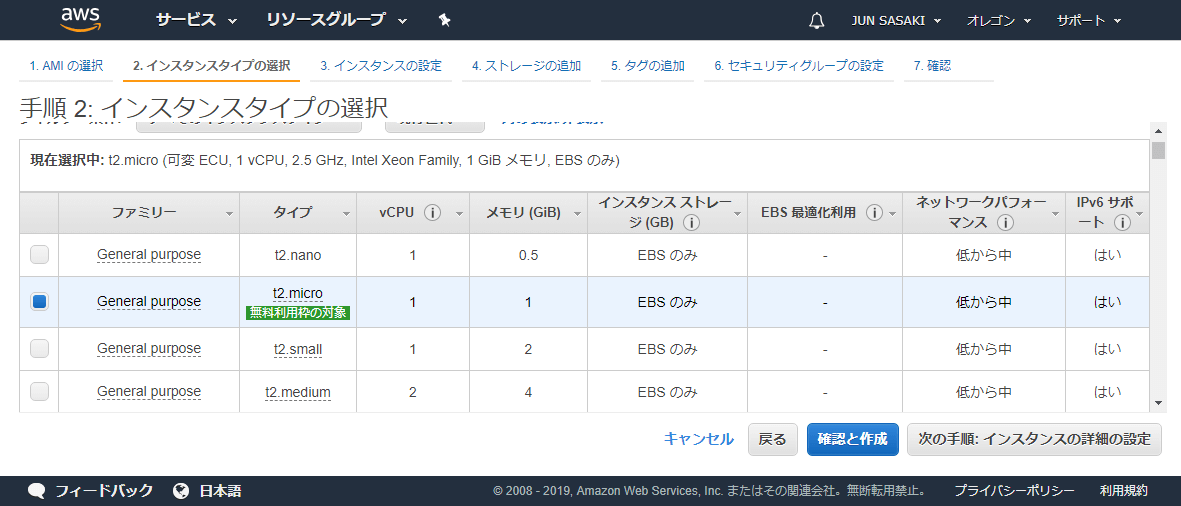
Task: Click the 確認と作成 button
Action: (853, 439)
